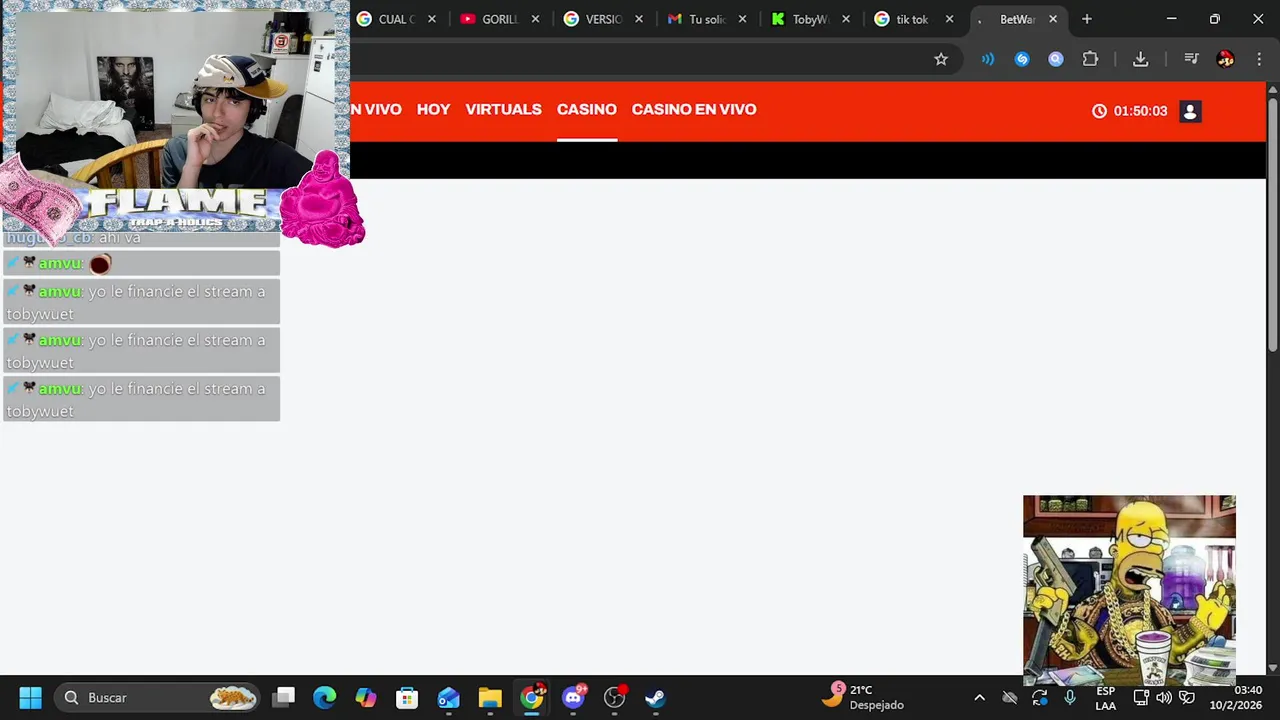This screenshot has width=1280, height=720.
Task: Close the GORILL YouTube tab
Action: (535, 19)
